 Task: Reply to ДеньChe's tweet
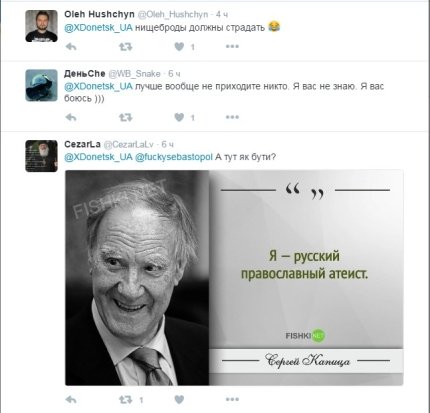[x=71, y=117]
